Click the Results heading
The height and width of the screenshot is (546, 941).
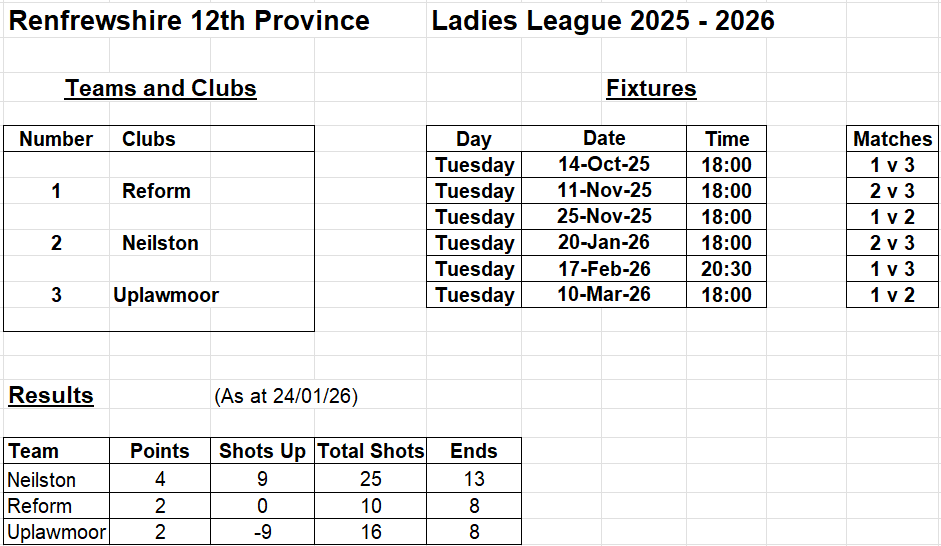tap(51, 396)
